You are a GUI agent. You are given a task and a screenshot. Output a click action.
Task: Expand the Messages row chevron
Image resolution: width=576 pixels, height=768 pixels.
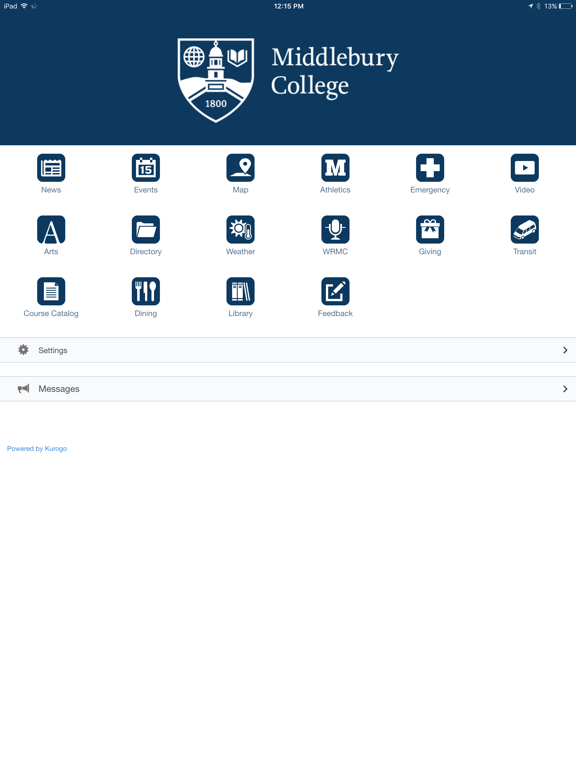click(565, 389)
